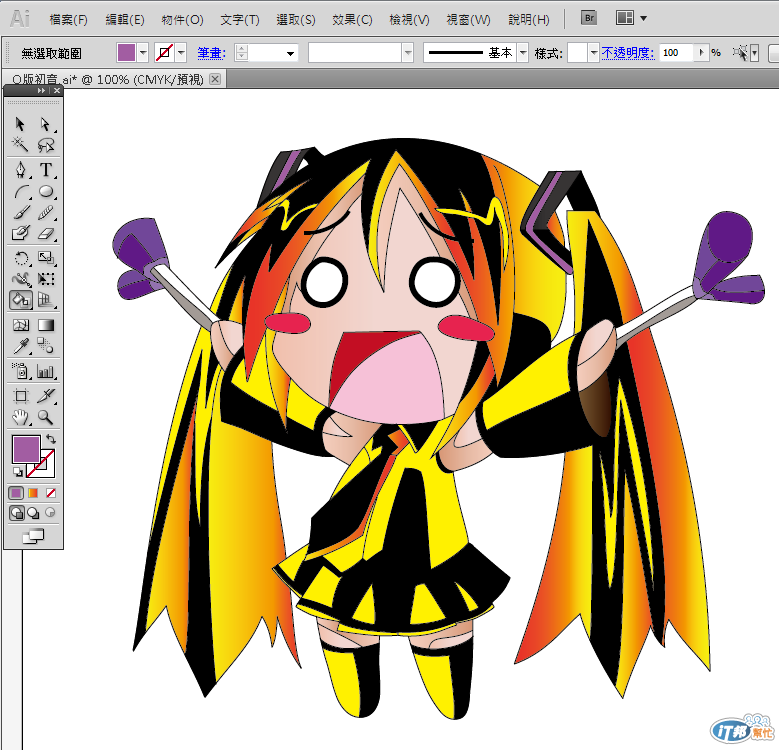Open the 文字(T) menu
779x750 pixels.
tap(239, 19)
